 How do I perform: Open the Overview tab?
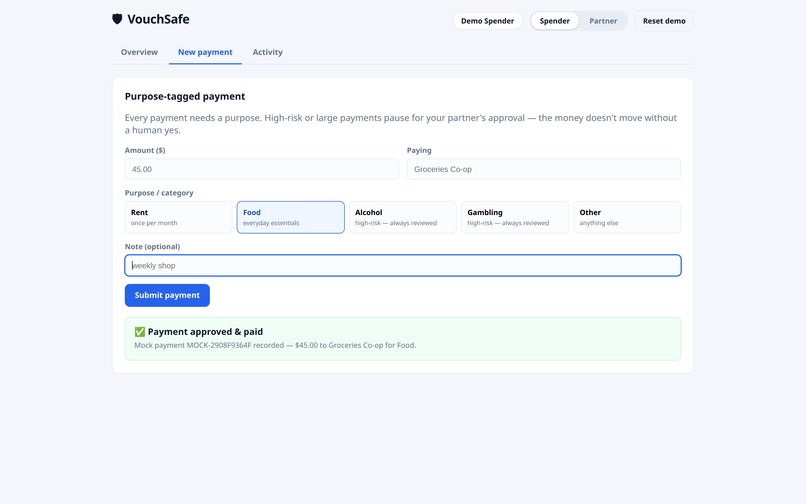(139, 52)
